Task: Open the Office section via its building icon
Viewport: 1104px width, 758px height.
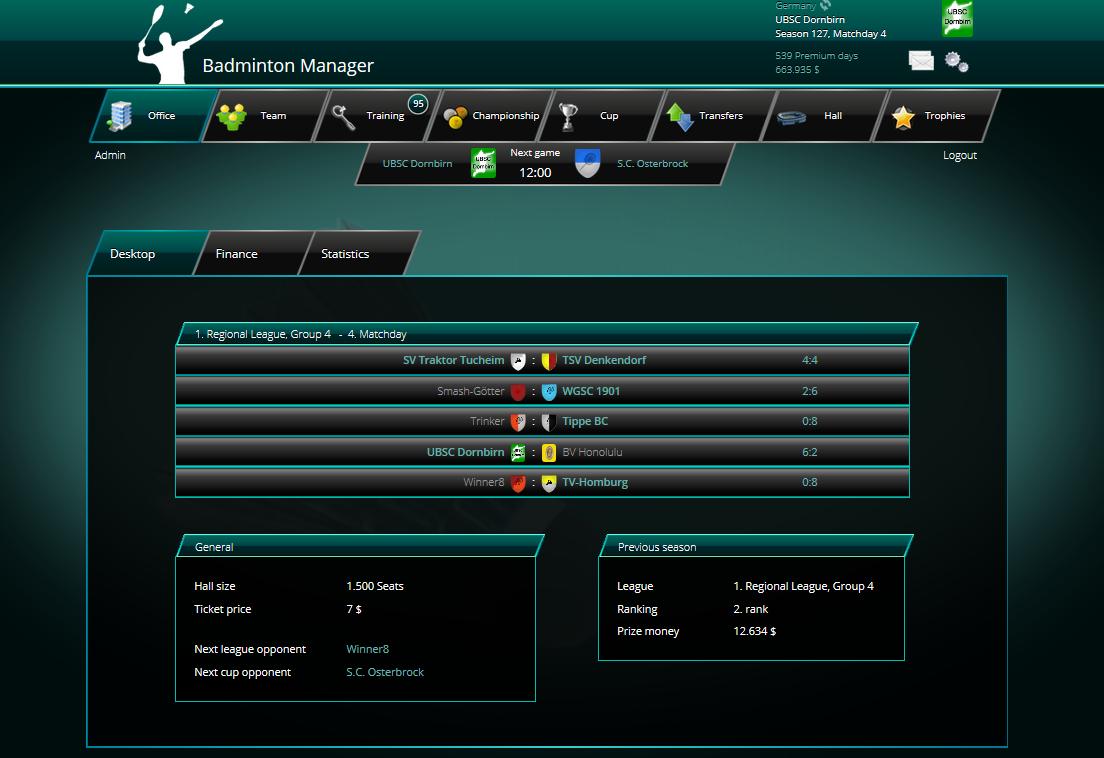Action: tap(121, 113)
